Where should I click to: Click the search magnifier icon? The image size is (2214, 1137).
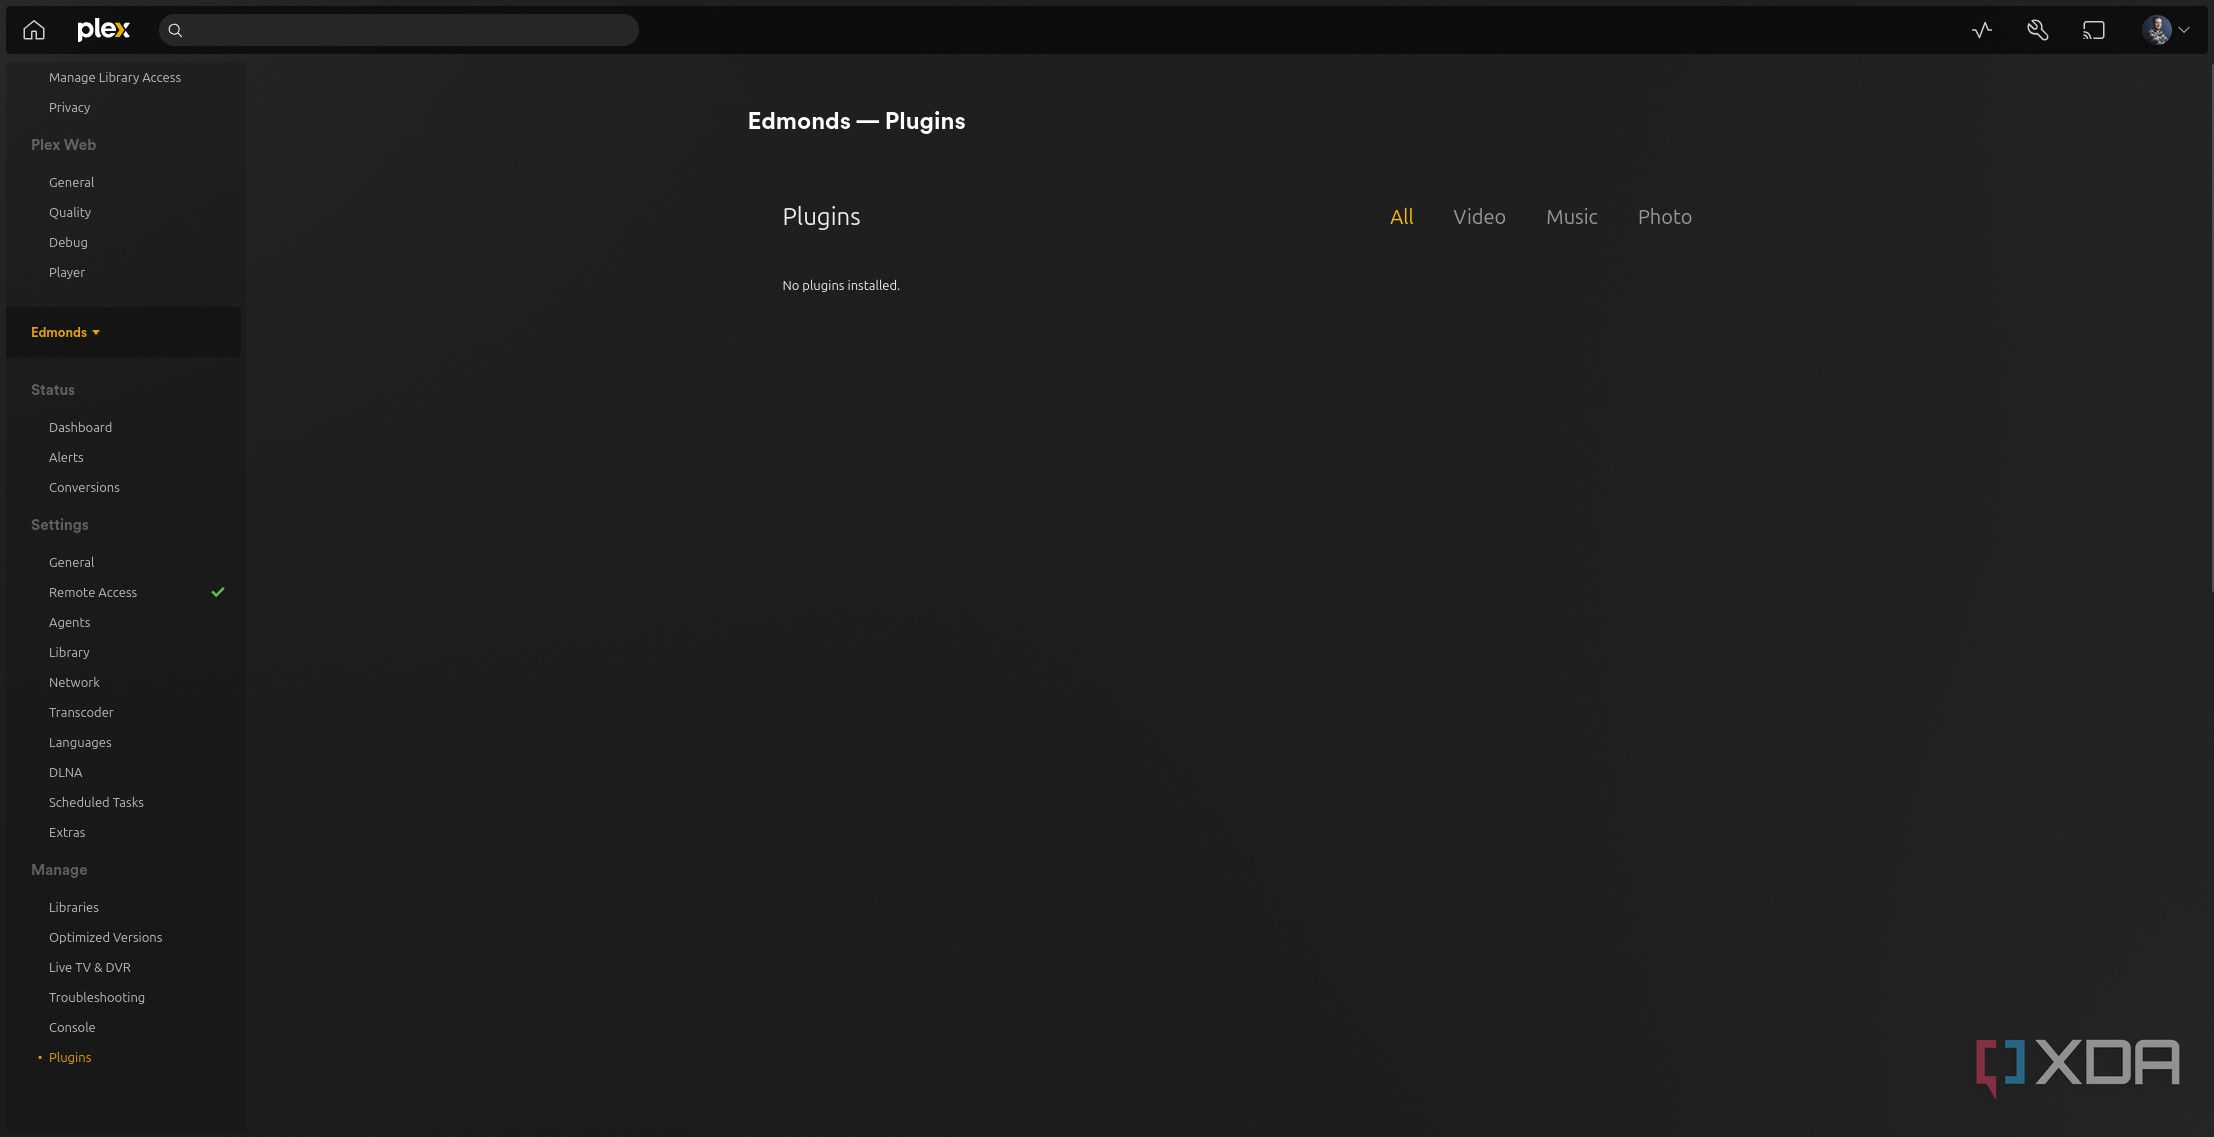pyautogui.click(x=175, y=30)
